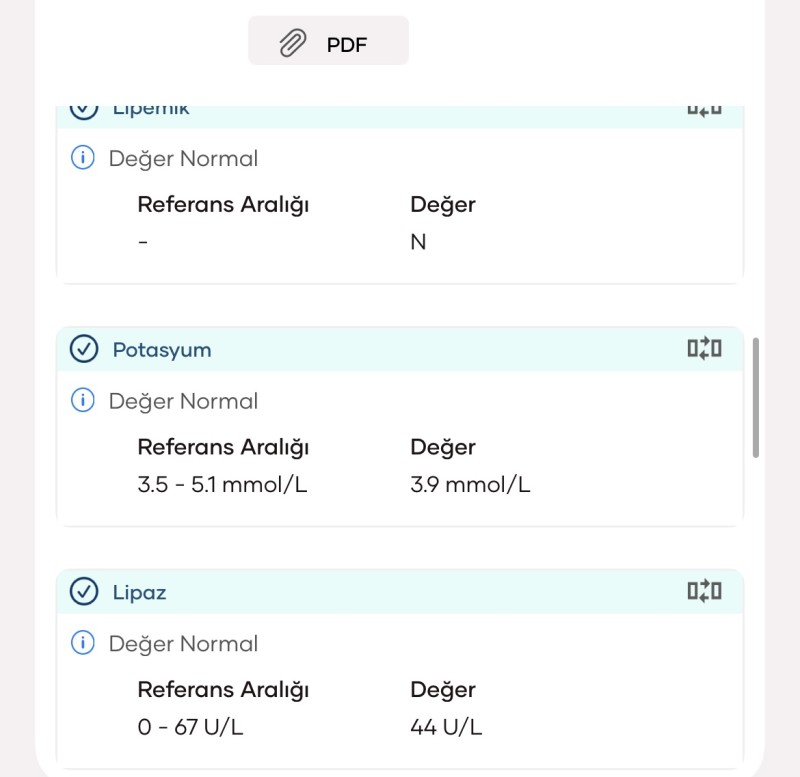Open the PDF attachment button
This screenshot has width=800, height=777.
coord(328,41)
